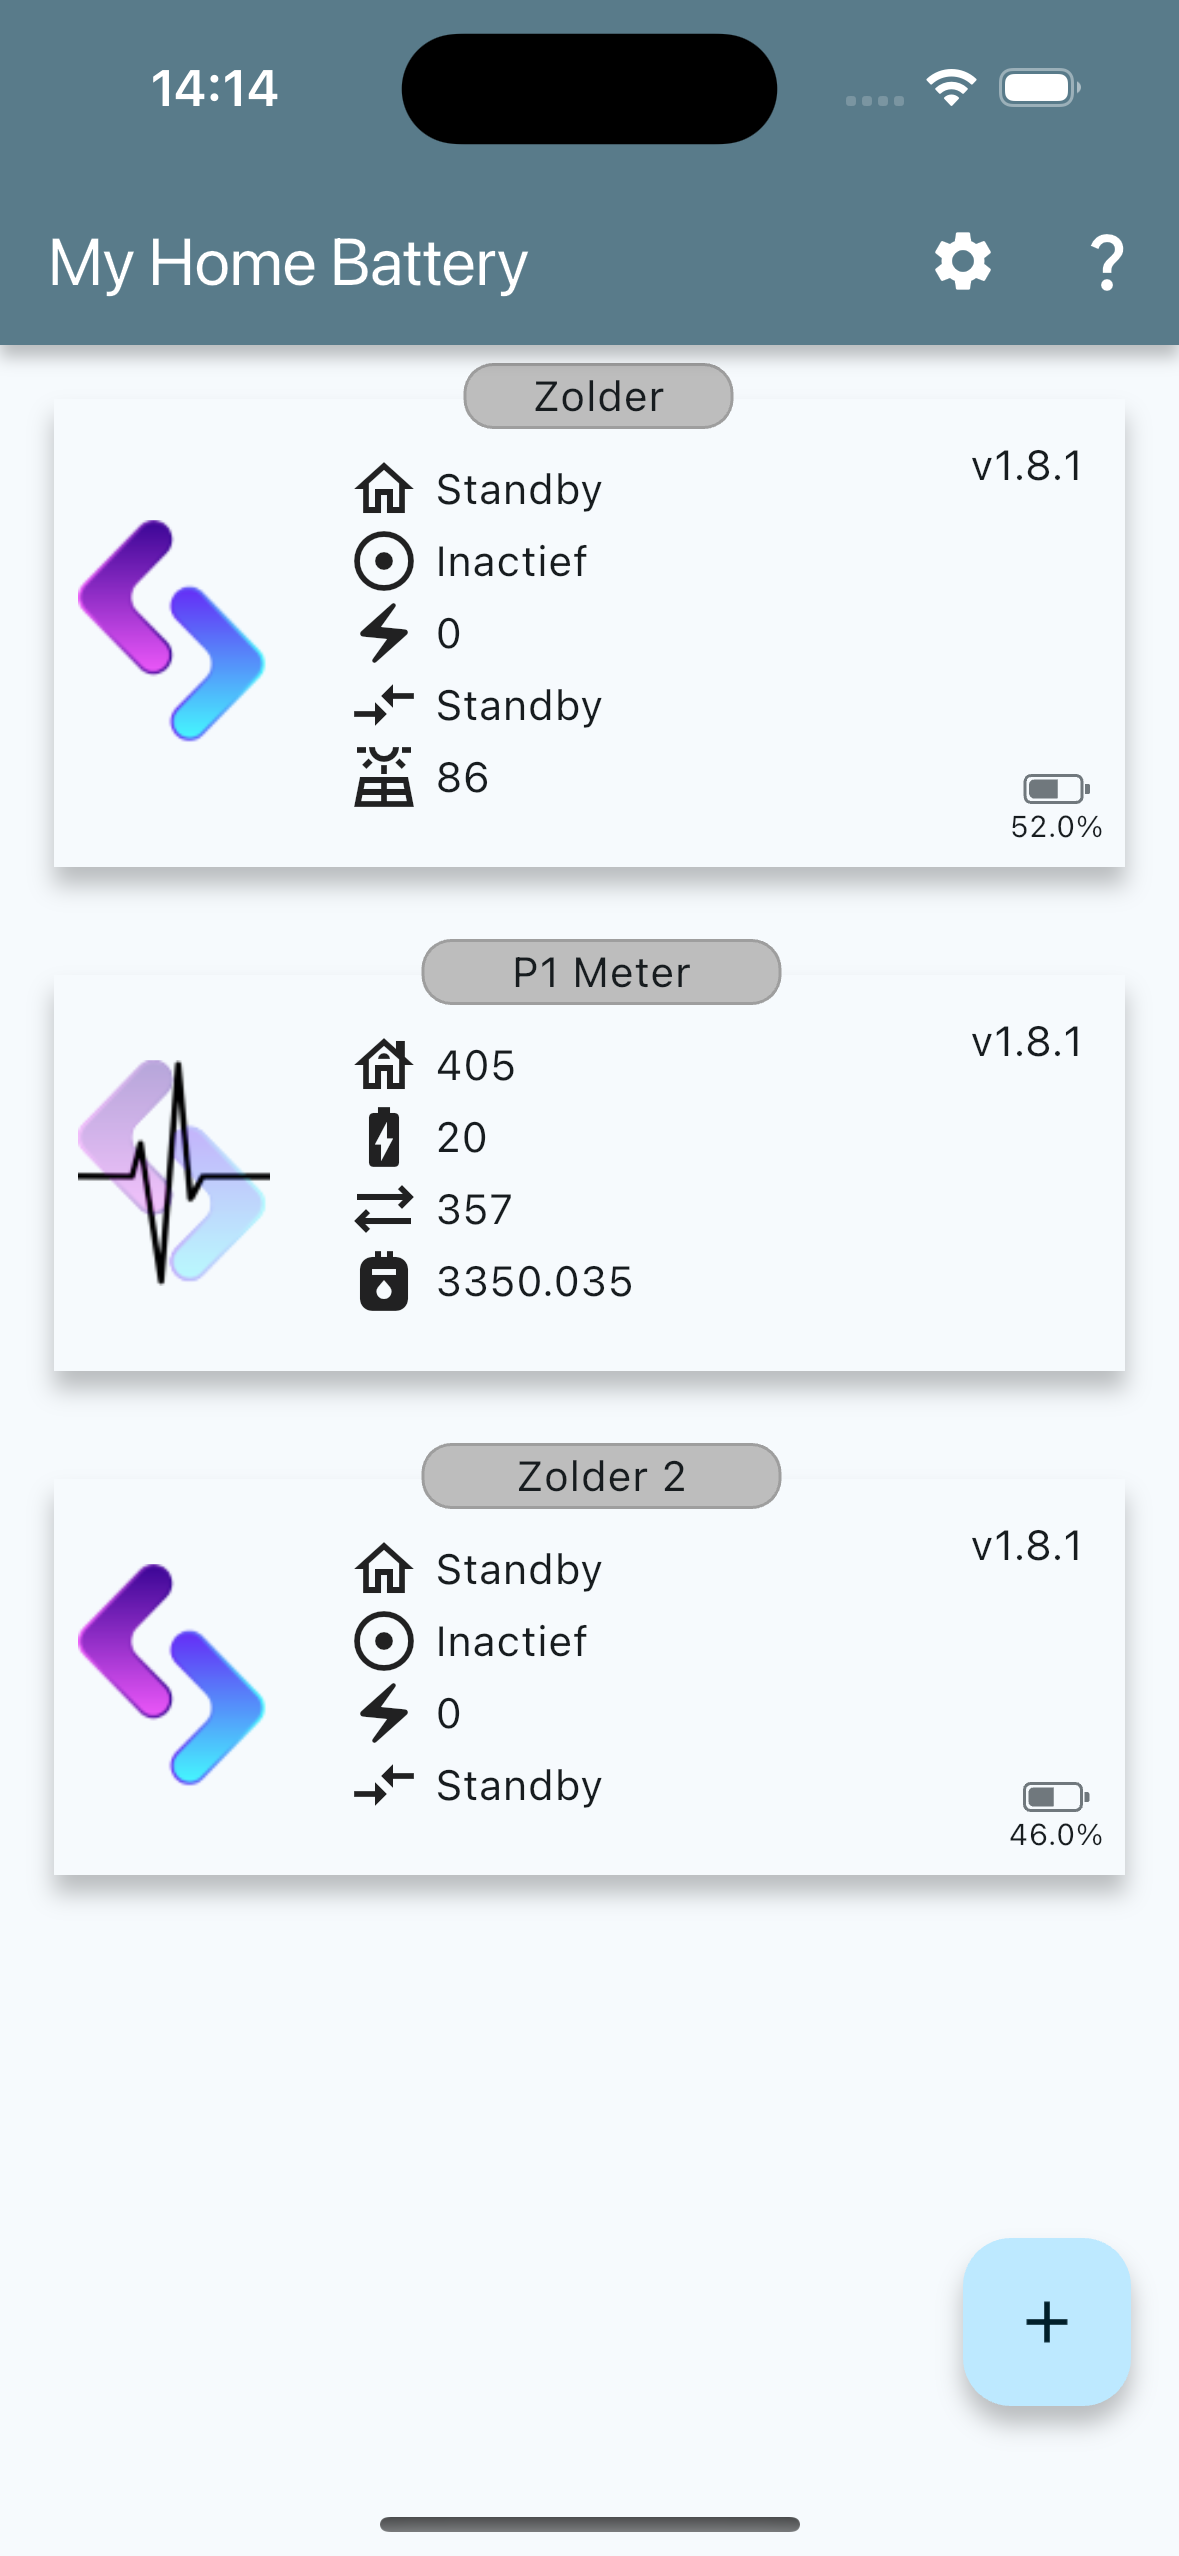This screenshot has height=2556, width=1179.
Task: Tap the solar panel icon in Zolder card
Action: point(383,777)
